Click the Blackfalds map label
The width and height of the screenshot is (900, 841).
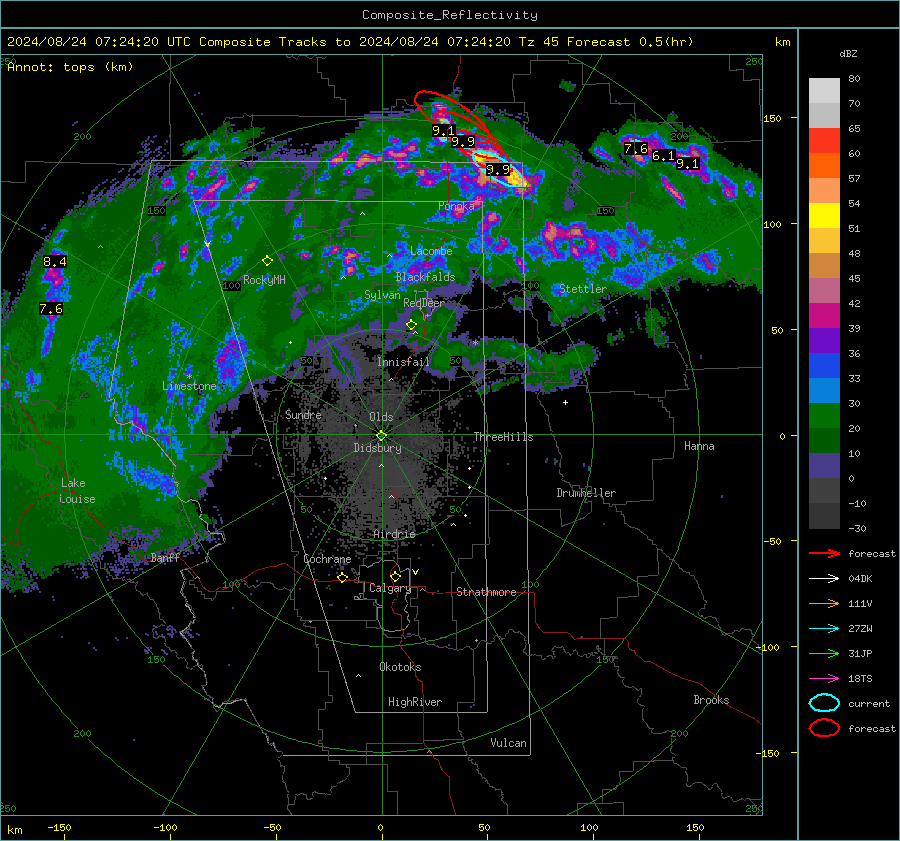tap(425, 277)
